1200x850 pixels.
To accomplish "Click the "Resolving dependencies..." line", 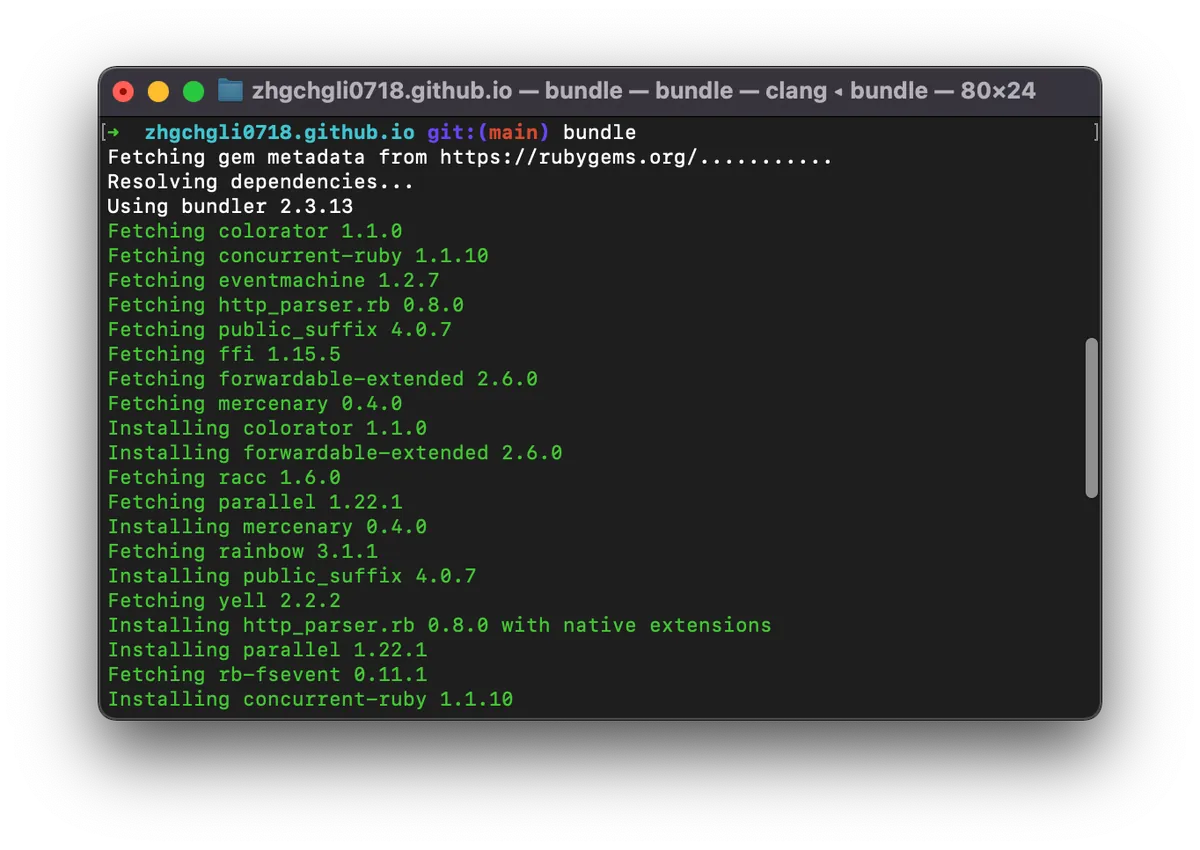I will click(x=260, y=182).
